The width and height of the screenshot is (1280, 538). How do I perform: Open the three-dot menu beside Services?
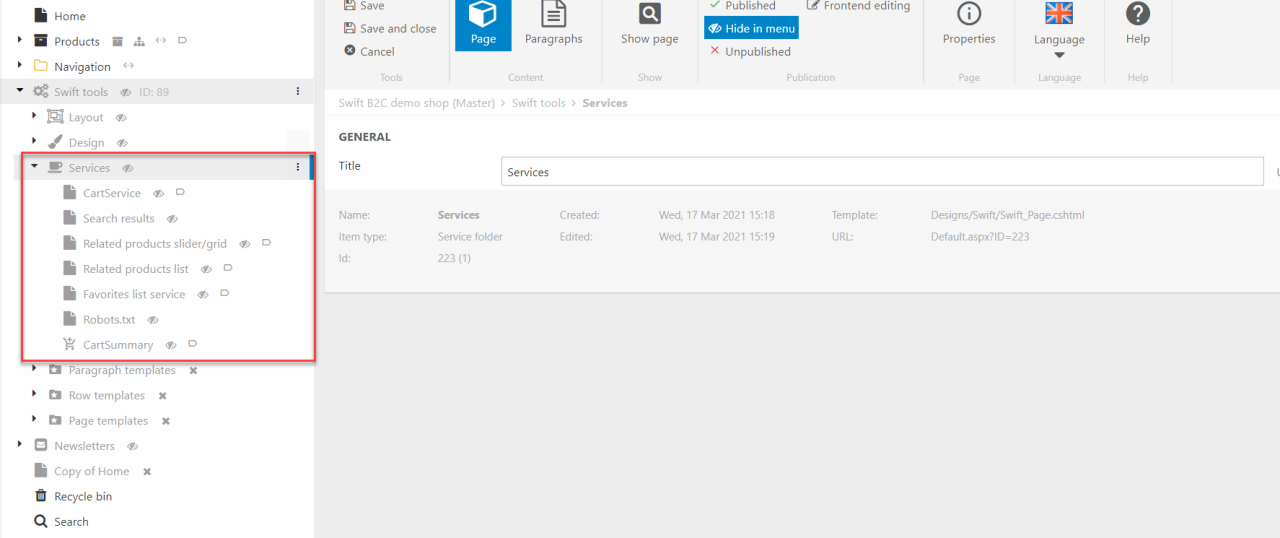pos(298,168)
